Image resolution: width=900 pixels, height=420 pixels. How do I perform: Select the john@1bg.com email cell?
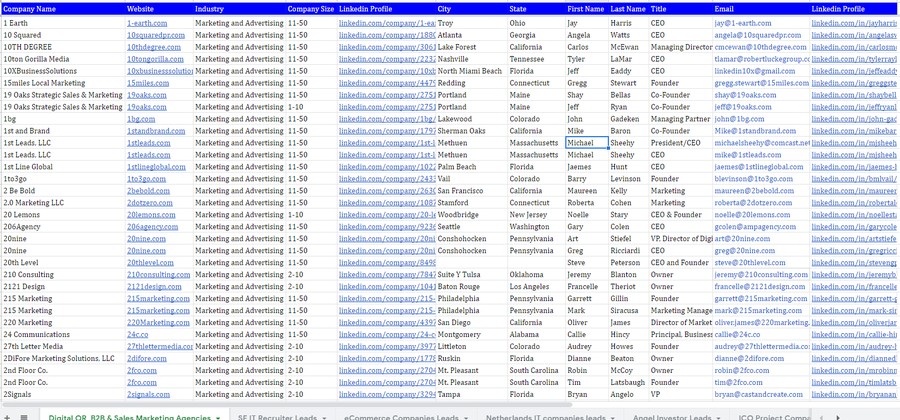[x=761, y=119]
